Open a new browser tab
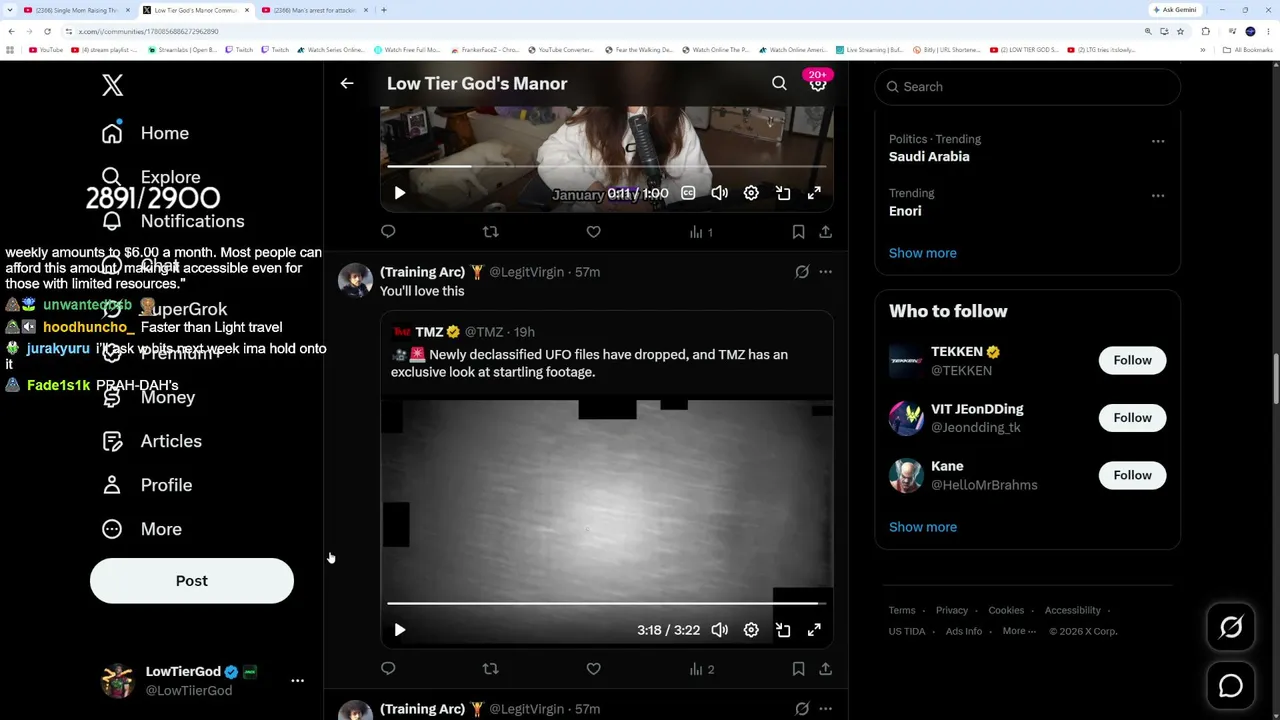This screenshot has height=720, width=1280. [x=384, y=10]
